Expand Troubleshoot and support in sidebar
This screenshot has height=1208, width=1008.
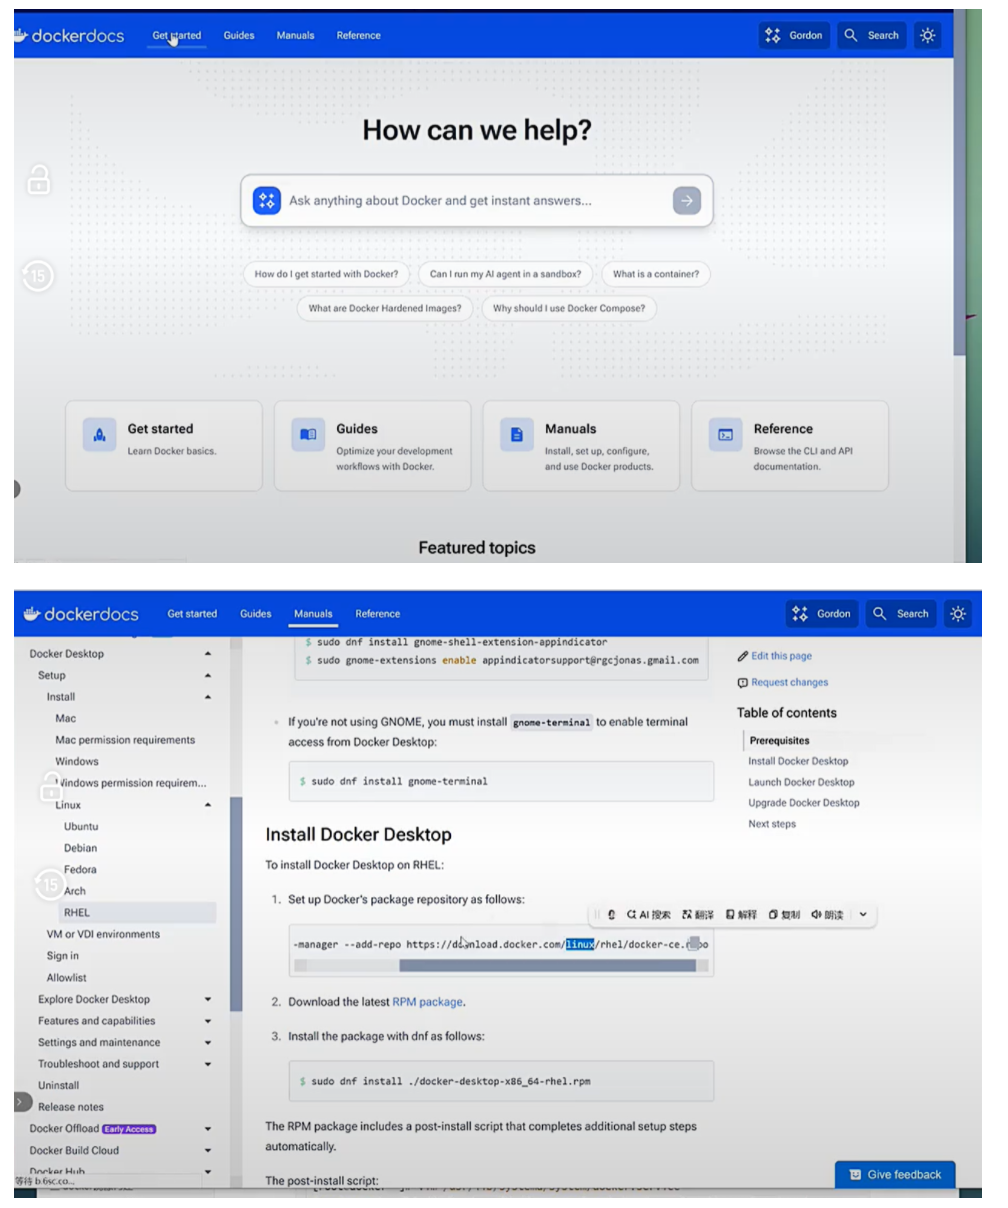(x=208, y=1064)
